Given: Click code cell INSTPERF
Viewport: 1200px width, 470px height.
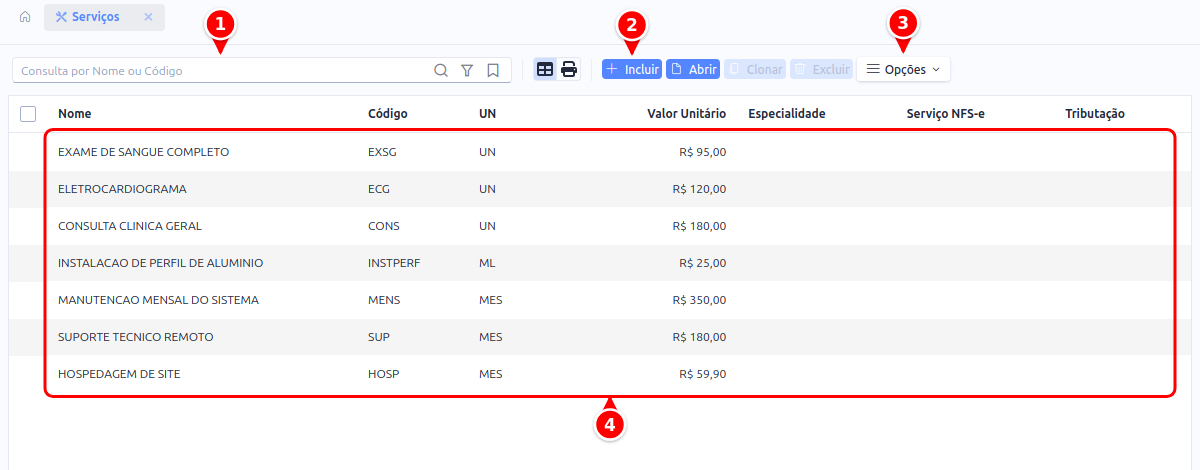Looking at the screenshot, I should [394, 263].
